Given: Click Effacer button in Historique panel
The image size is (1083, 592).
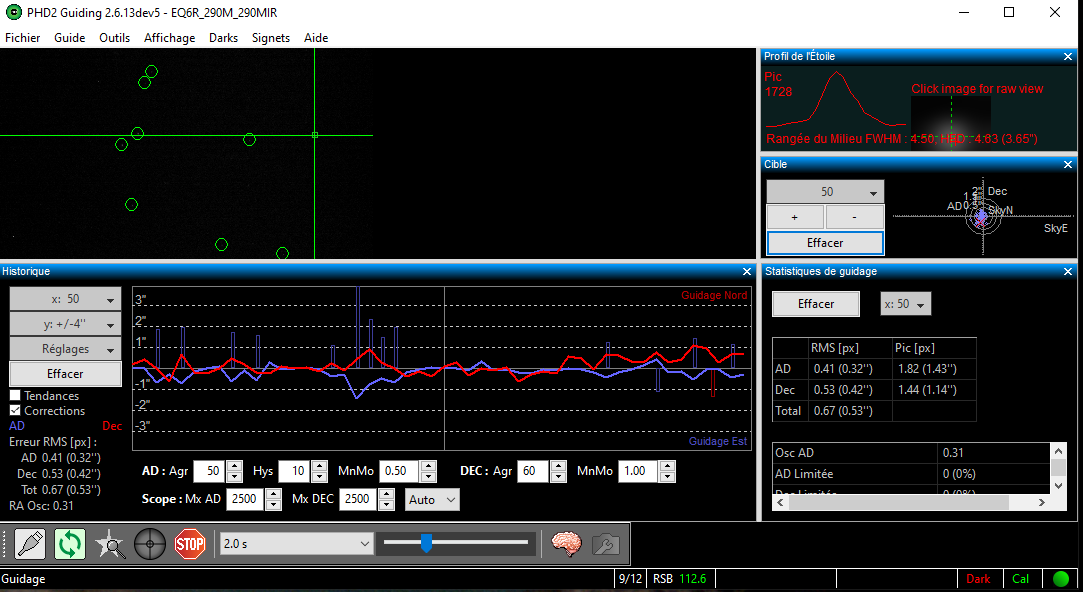Looking at the screenshot, I should tap(65, 374).
